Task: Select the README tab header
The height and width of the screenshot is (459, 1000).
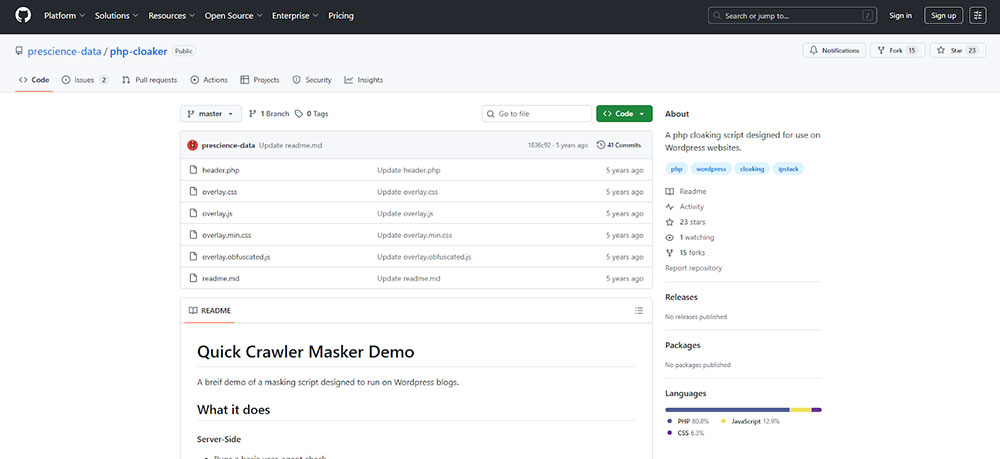Action: point(210,310)
